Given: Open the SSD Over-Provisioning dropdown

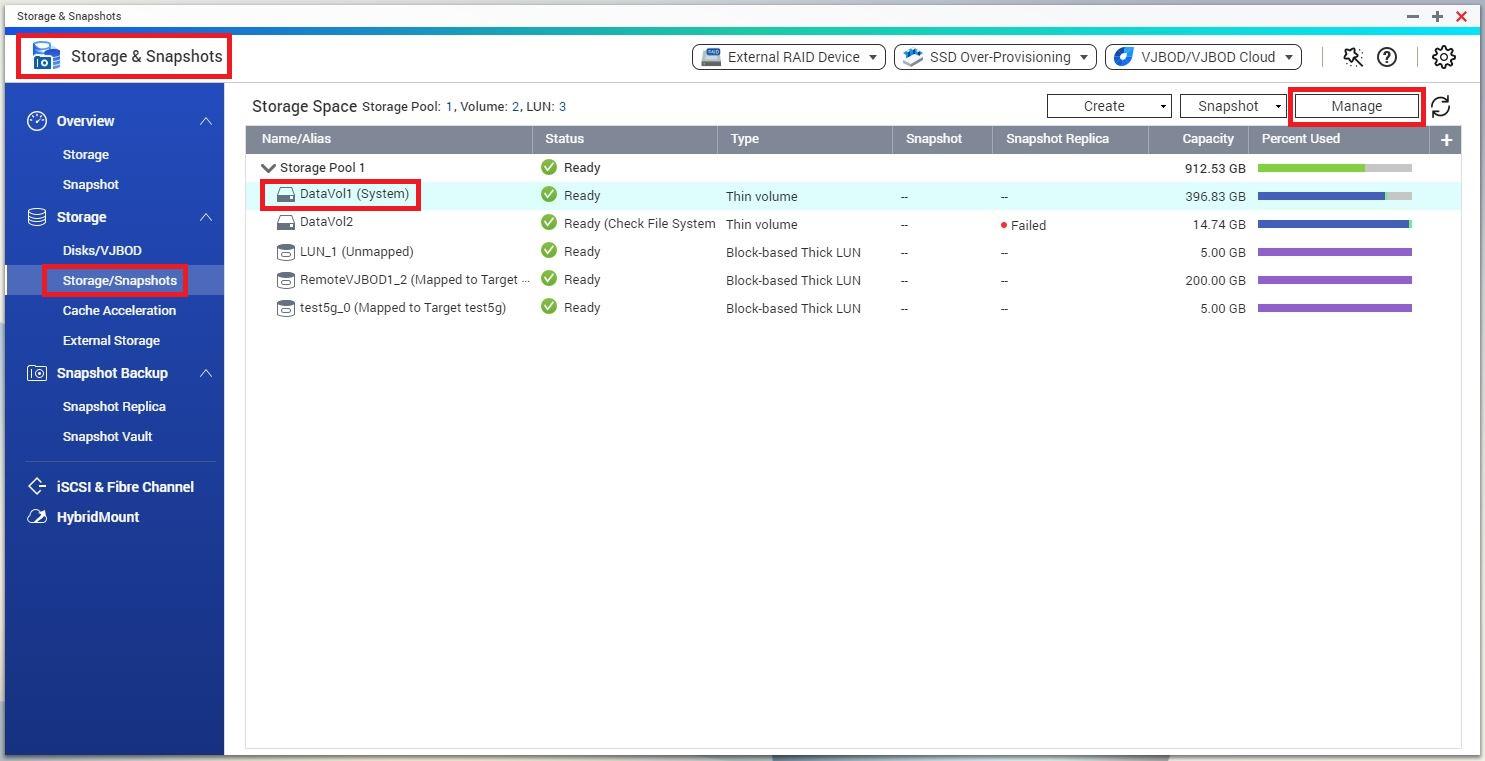Looking at the screenshot, I should 995,57.
